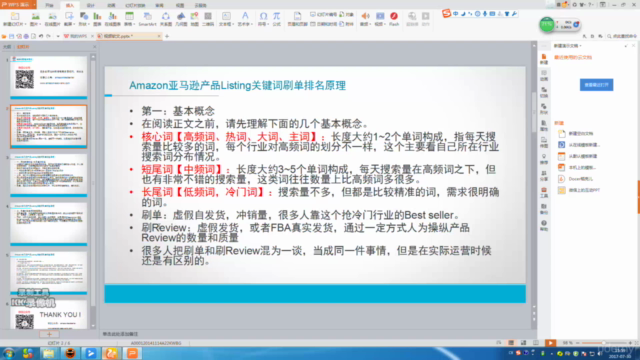Open header and footer settings

(x=297, y=19)
